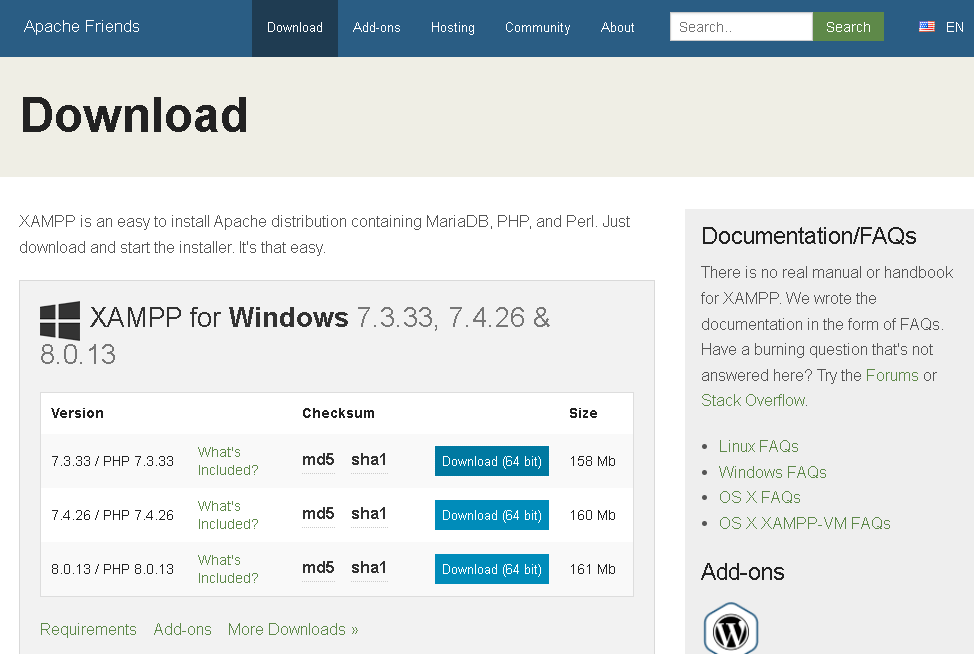Click the Documentation/FAQs heading
974x654 pixels.
click(x=808, y=236)
